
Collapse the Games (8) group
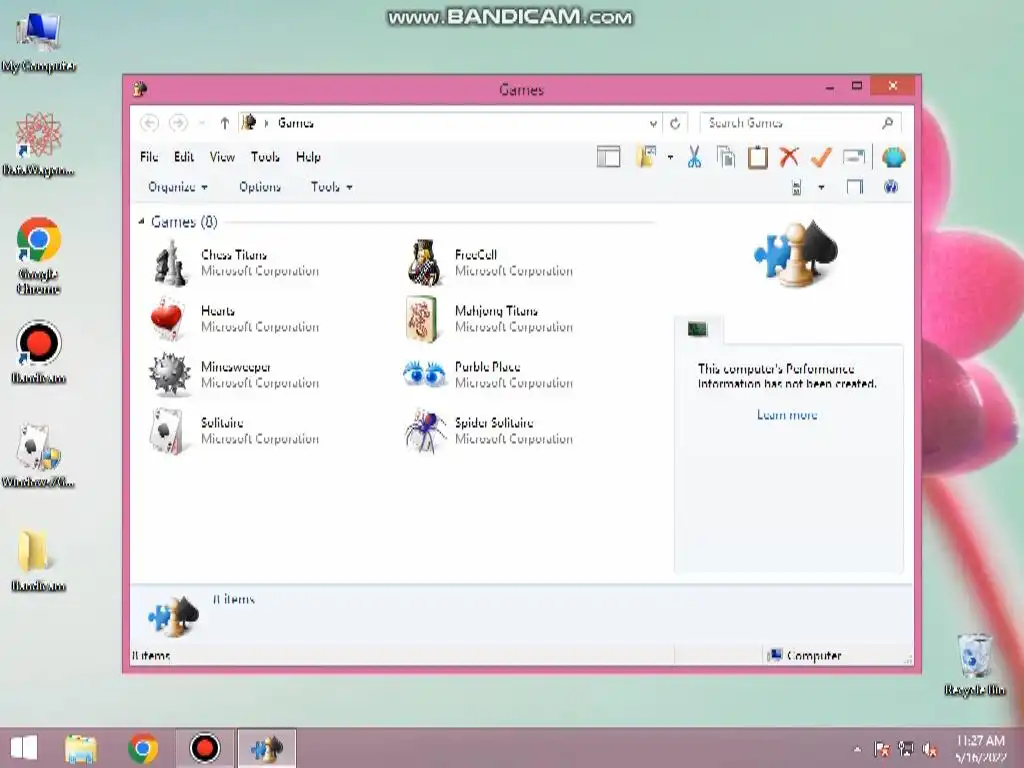tap(141, 222)
